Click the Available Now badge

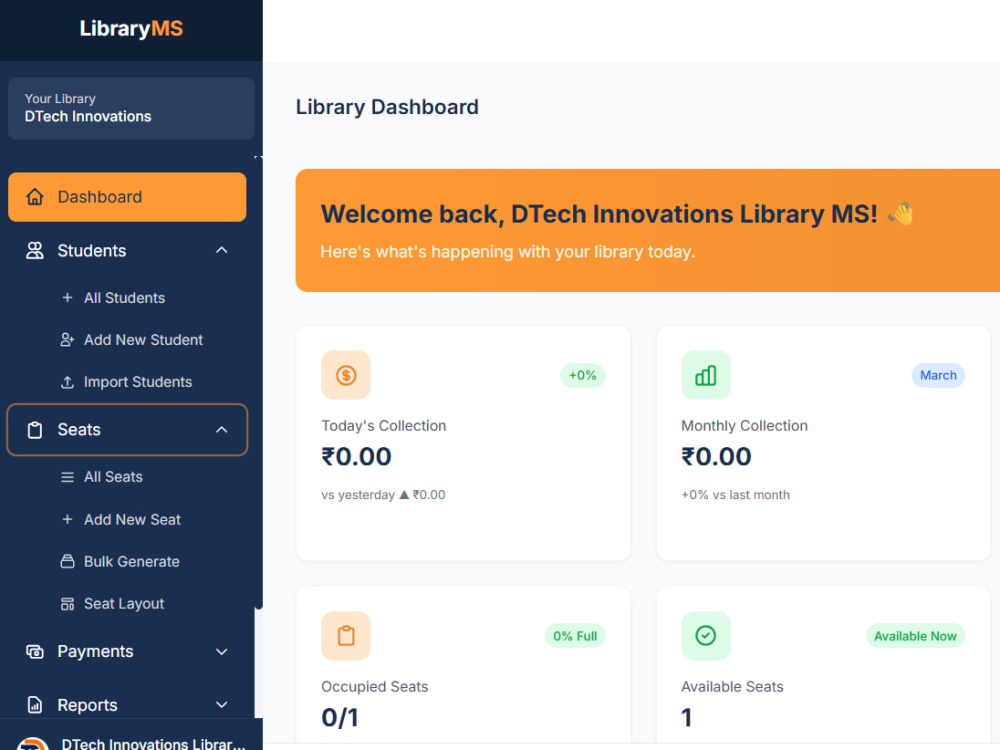[x=915, y=636]
